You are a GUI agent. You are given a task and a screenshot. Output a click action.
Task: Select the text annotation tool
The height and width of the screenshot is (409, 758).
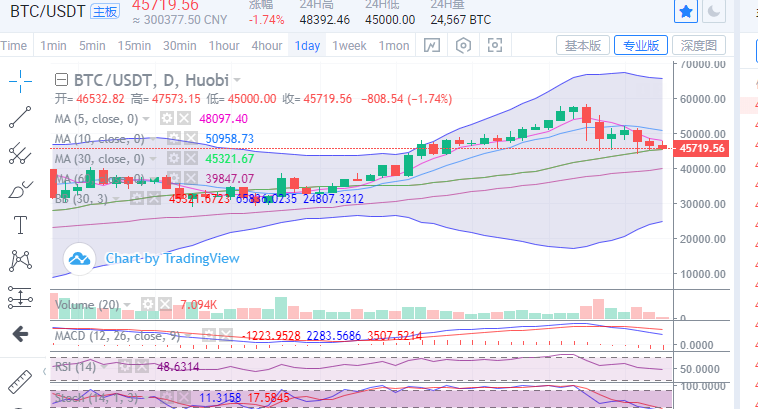20,225
